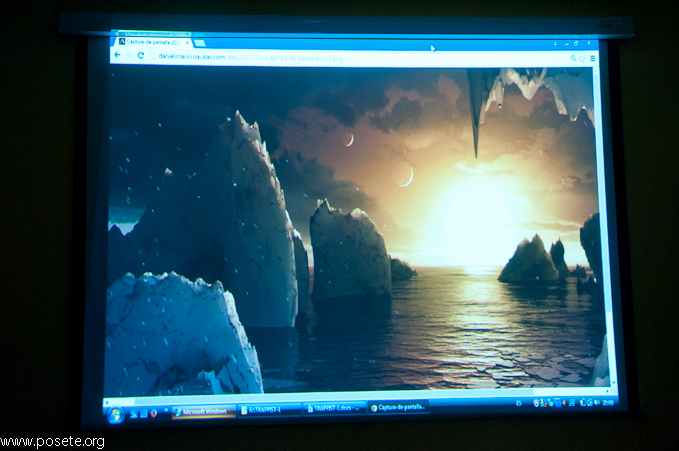Click the ES language indicator
This screenshot has height=451, width=679.
(518, 404)
